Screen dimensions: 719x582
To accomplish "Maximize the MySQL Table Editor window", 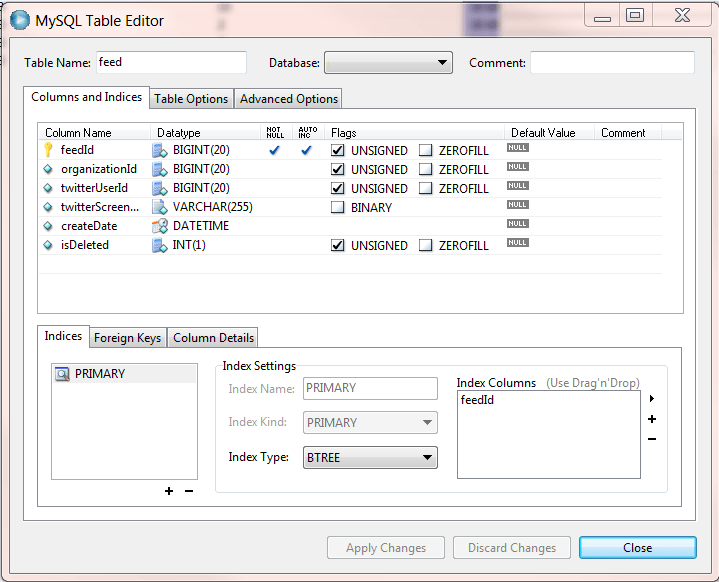I will click(x=635, y=15).
